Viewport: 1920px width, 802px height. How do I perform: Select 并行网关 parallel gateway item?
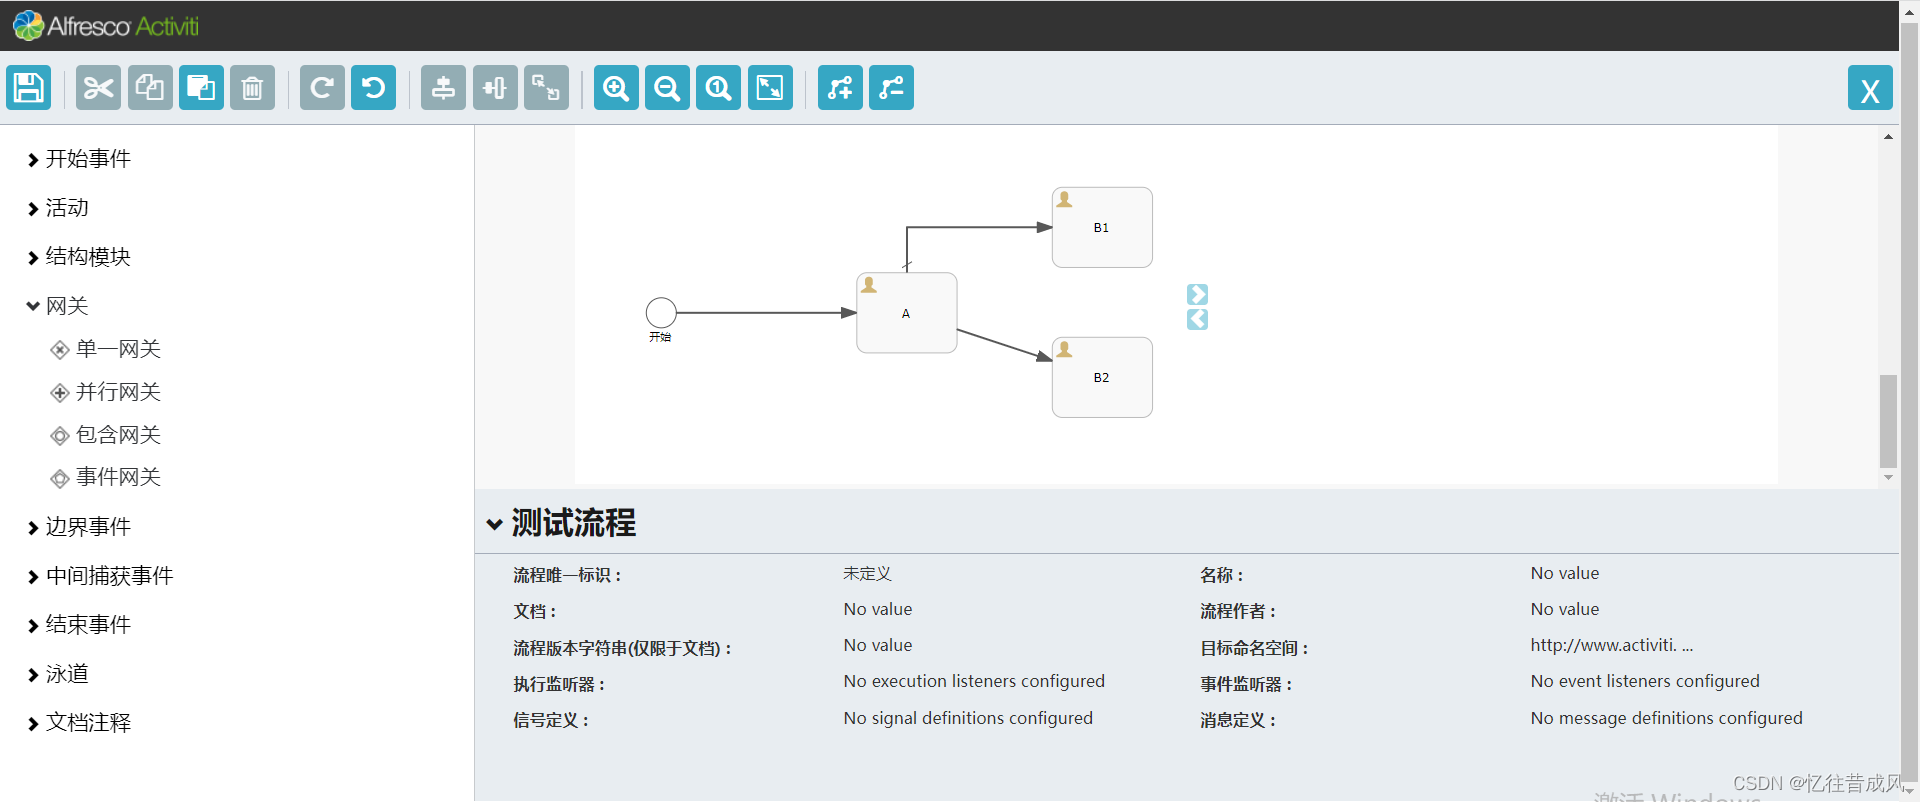click(x=106, y=392)
